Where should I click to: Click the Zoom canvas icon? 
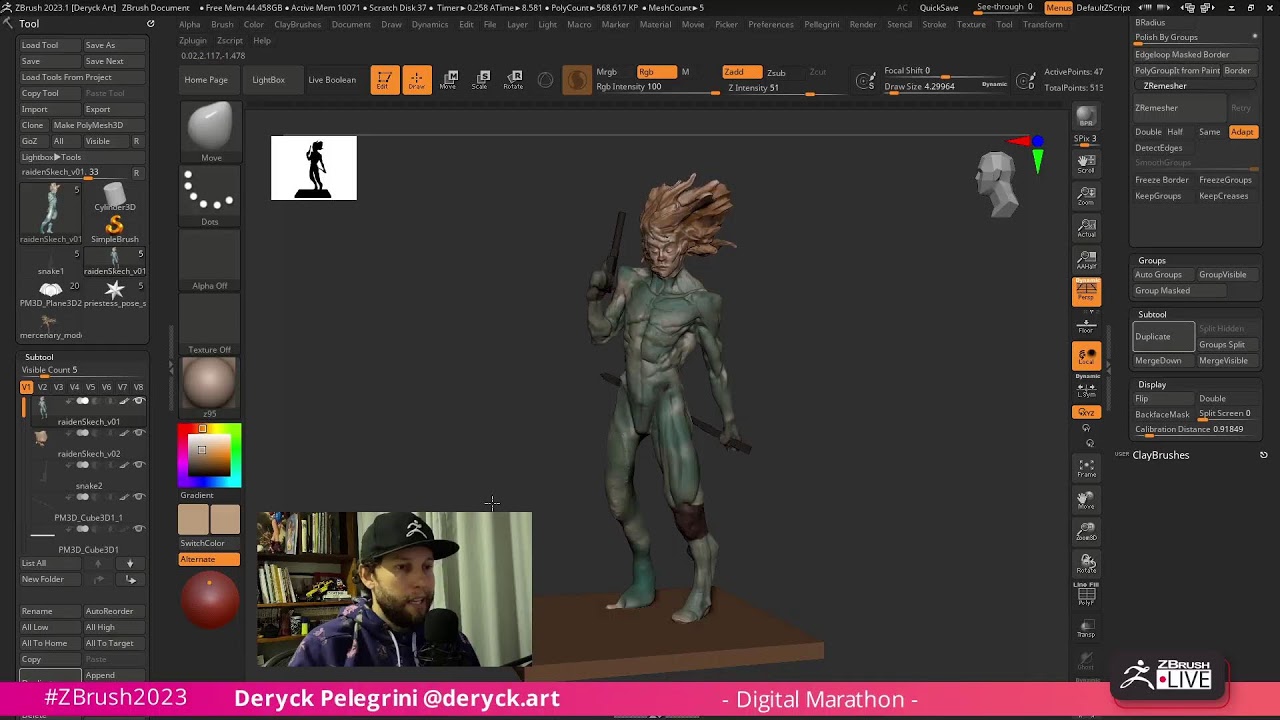pos(1086,196)
